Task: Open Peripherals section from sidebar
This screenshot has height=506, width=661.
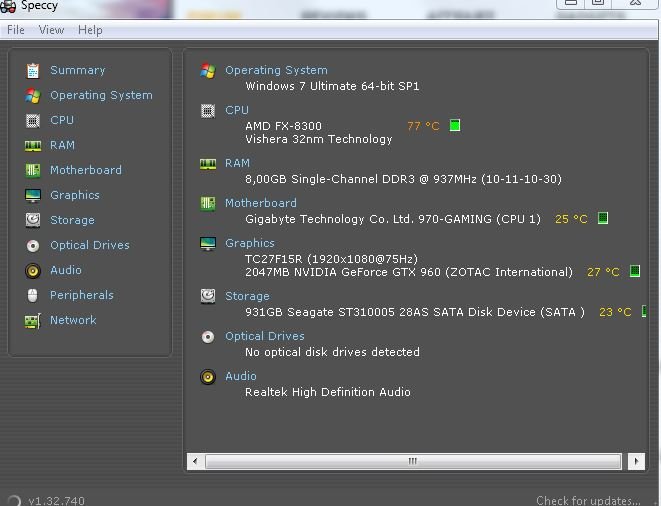Action: (x=82, y=295)
